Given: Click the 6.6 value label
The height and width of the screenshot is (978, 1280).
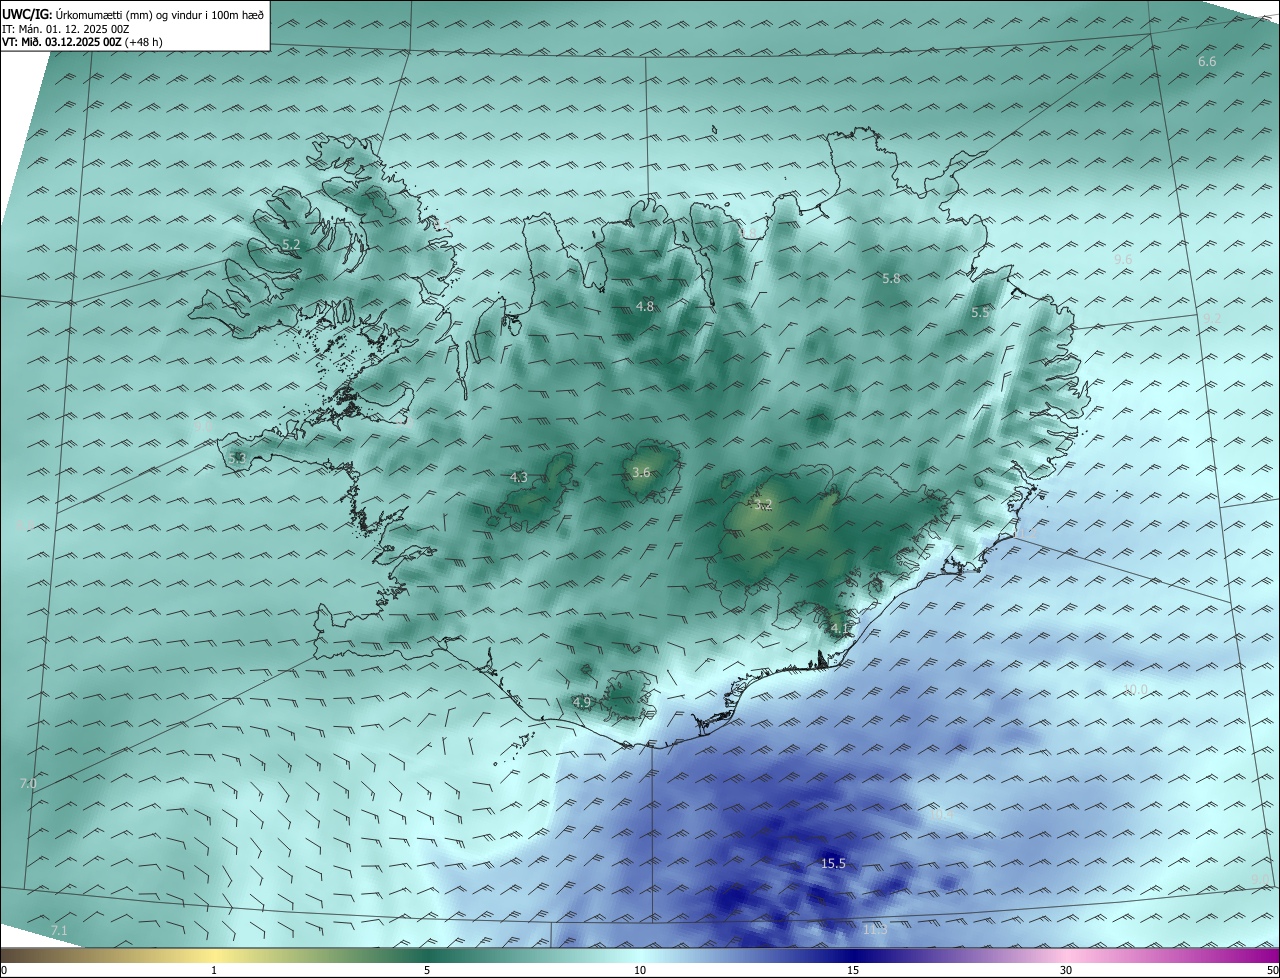Looking at the screenshot, I should tap(1207, 62).
